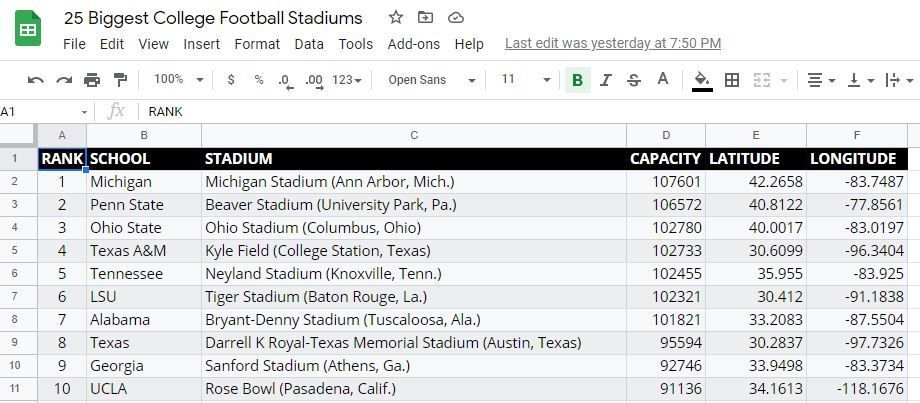Viewport: 920px width, 403px height.
Task: Toggle Bold formatting
Action: 577,80
